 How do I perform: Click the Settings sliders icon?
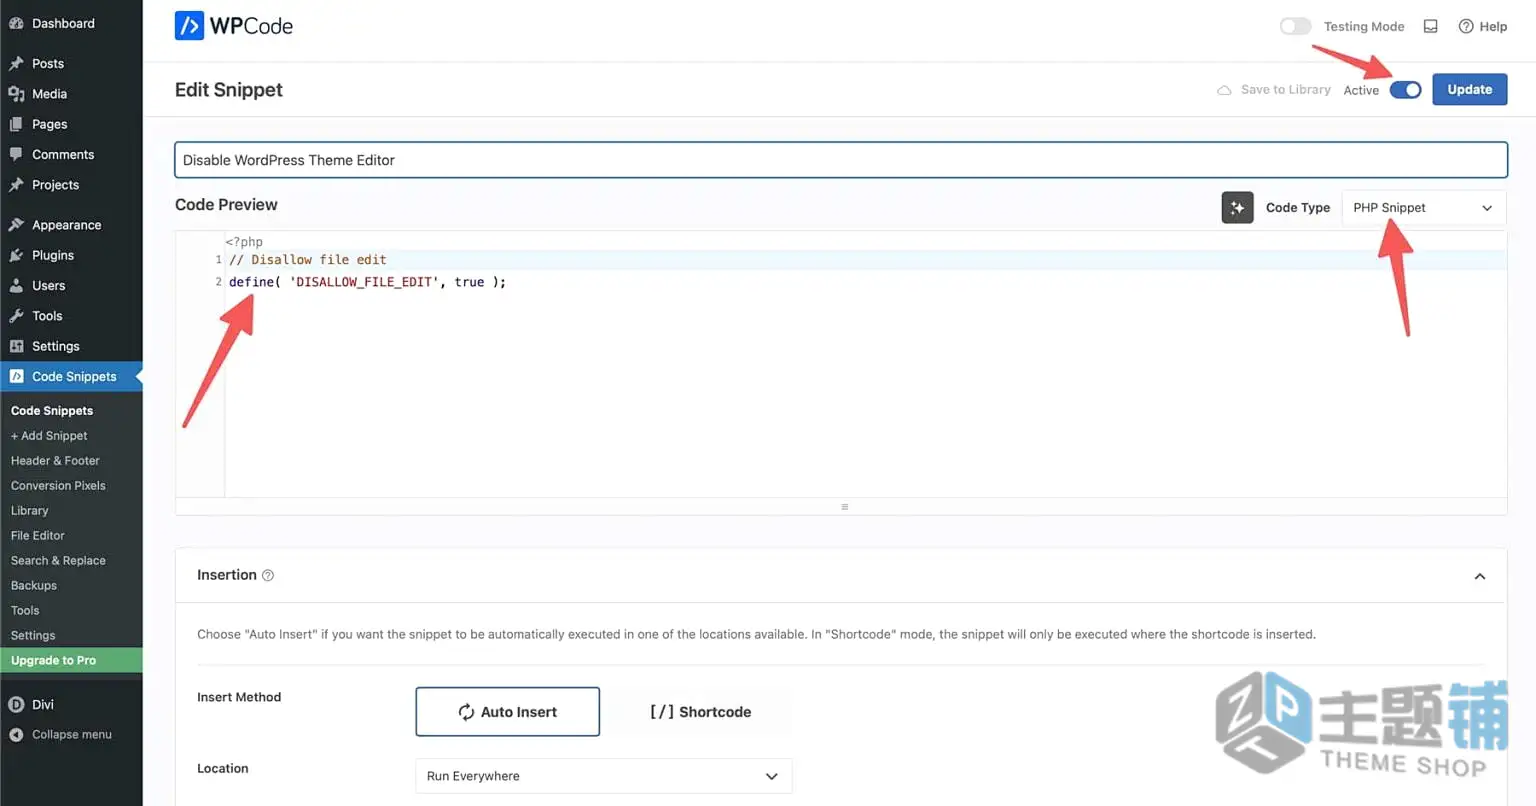pyautogui.click(x=16, y=346)
